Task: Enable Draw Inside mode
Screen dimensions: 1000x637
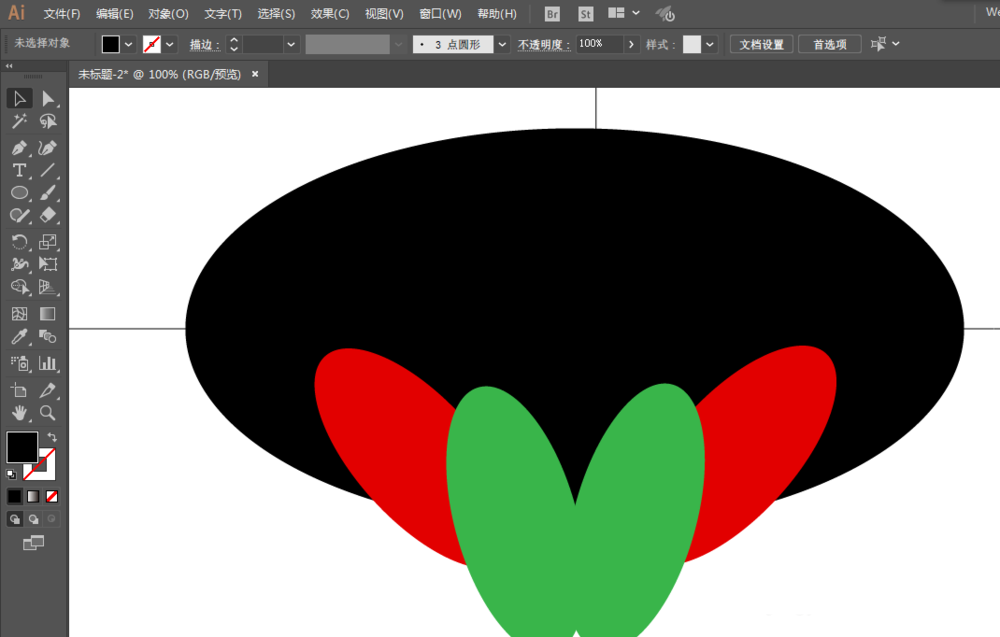Action: pyautogui.click(x=52, y=519)
